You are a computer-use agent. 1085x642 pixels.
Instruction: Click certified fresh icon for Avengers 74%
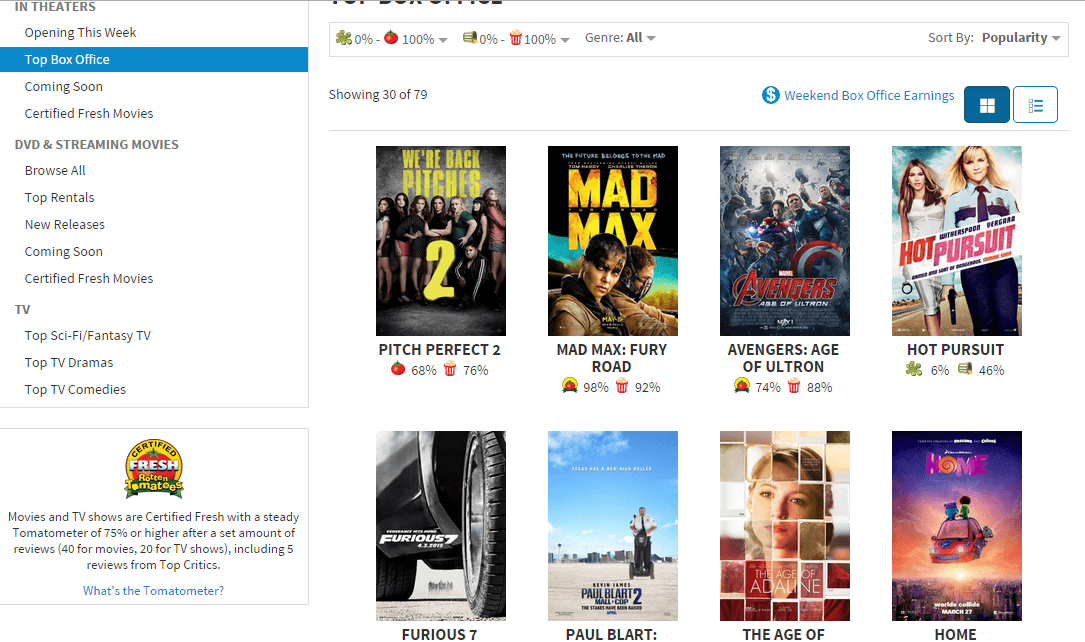pos(742,385)
